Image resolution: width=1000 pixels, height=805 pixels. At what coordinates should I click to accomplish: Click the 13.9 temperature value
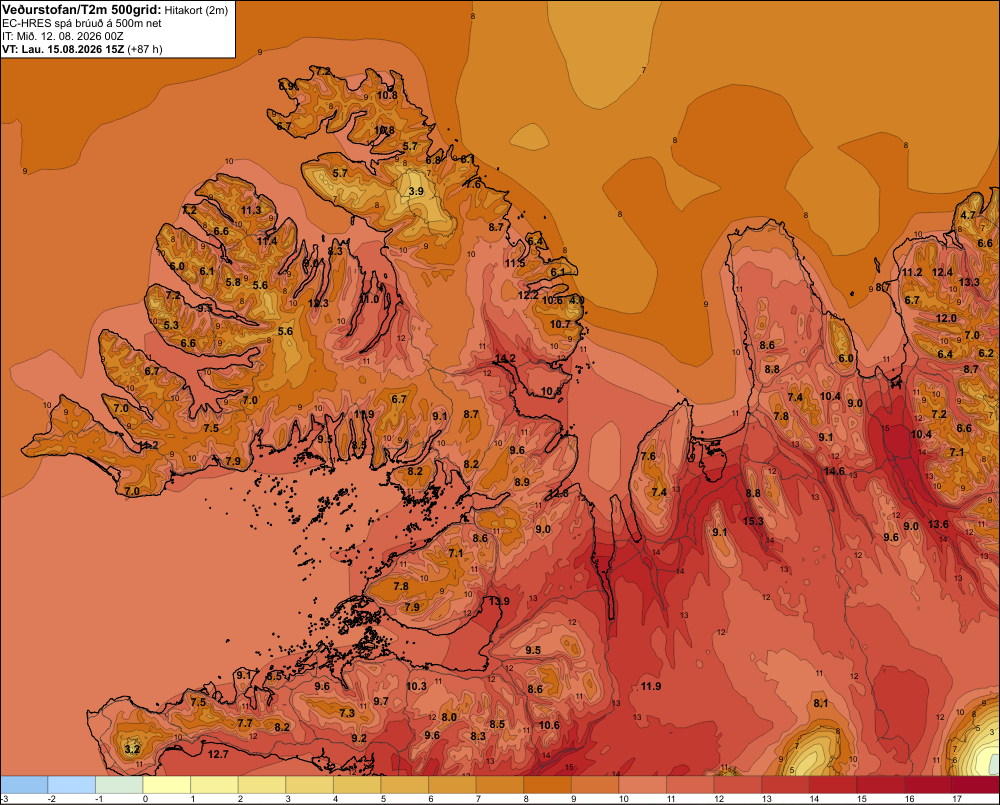499,601
